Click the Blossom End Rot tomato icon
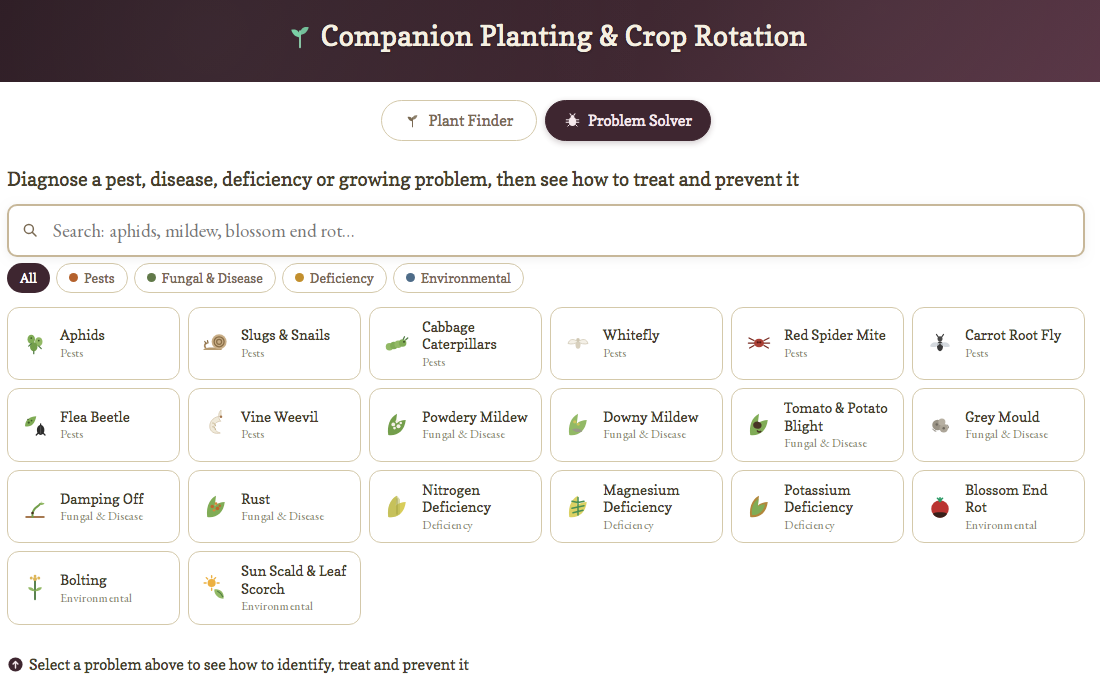 (940, 507)
